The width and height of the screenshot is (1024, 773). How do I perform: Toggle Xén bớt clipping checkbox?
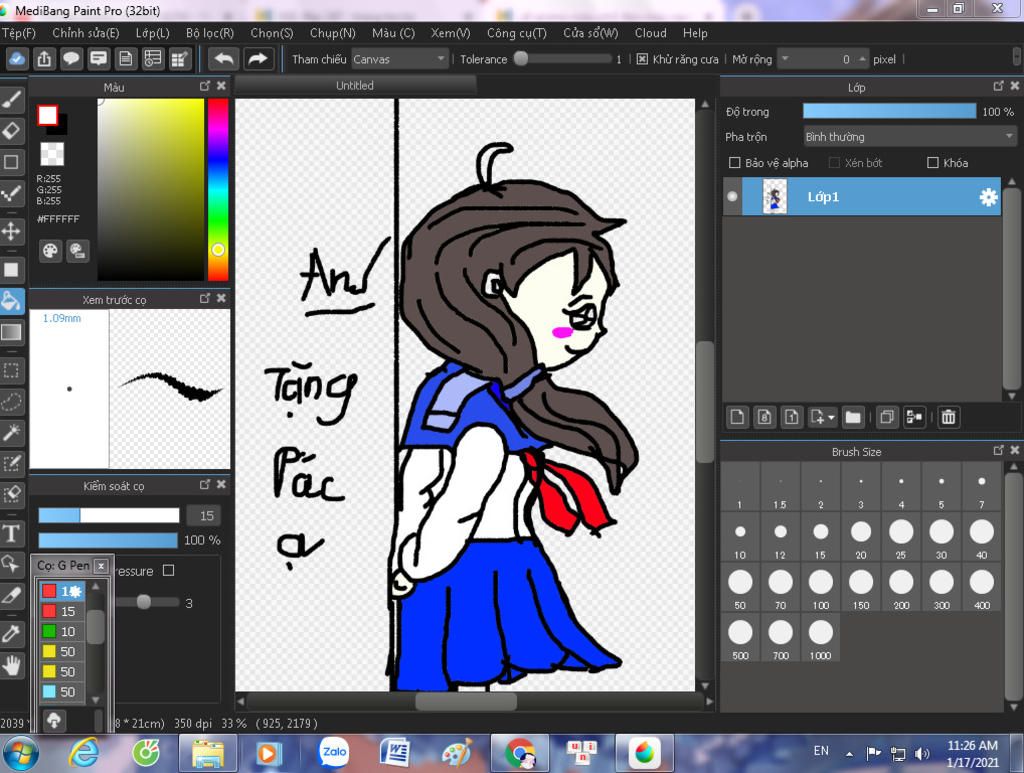tap(834, 163)
